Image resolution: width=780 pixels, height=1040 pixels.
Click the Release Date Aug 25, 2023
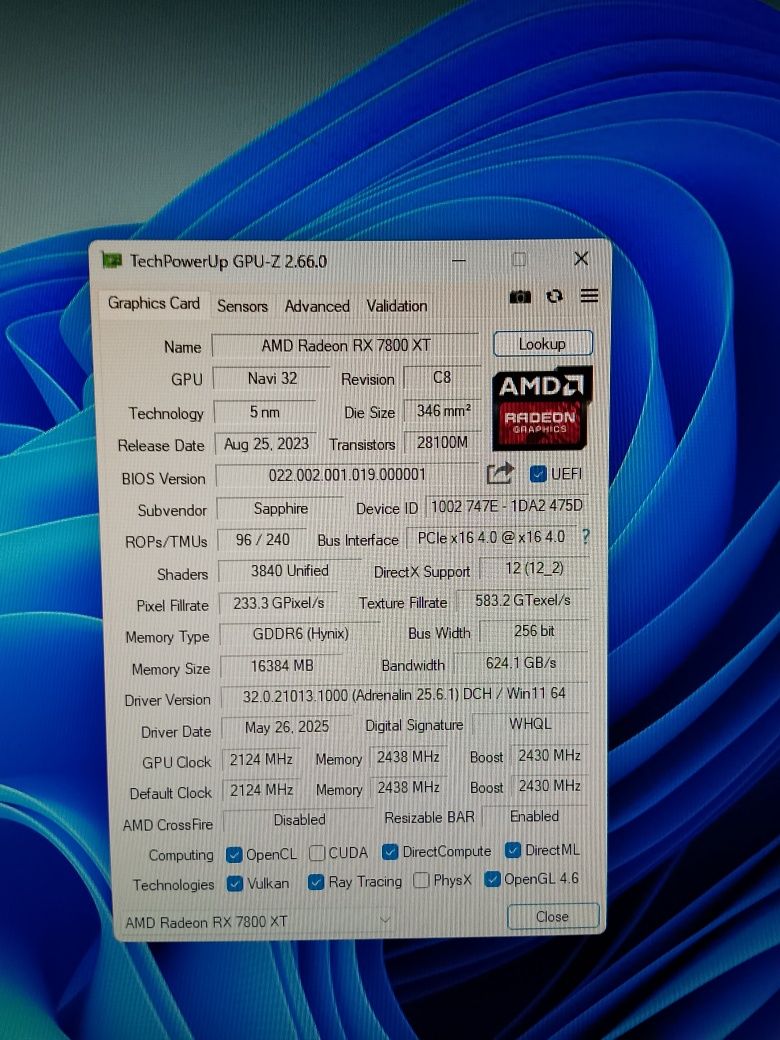[266, 444]
